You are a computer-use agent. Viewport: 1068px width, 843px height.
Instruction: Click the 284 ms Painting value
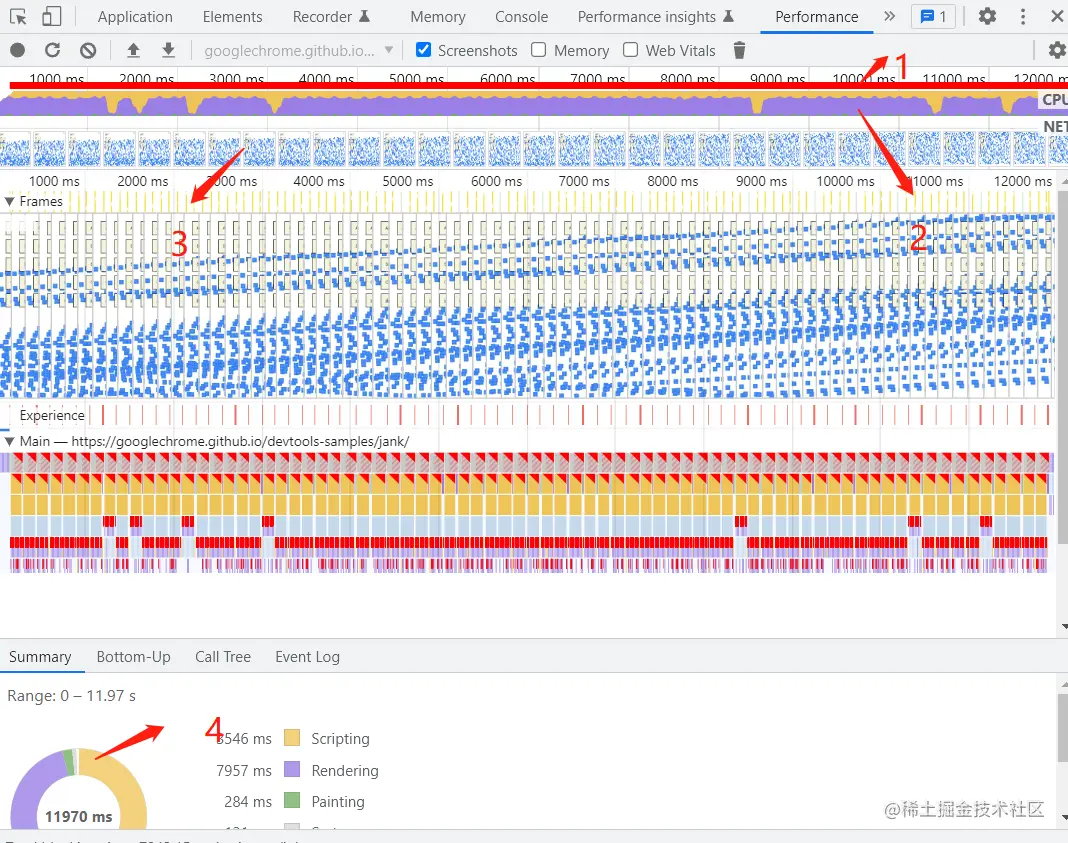[247, 801]
